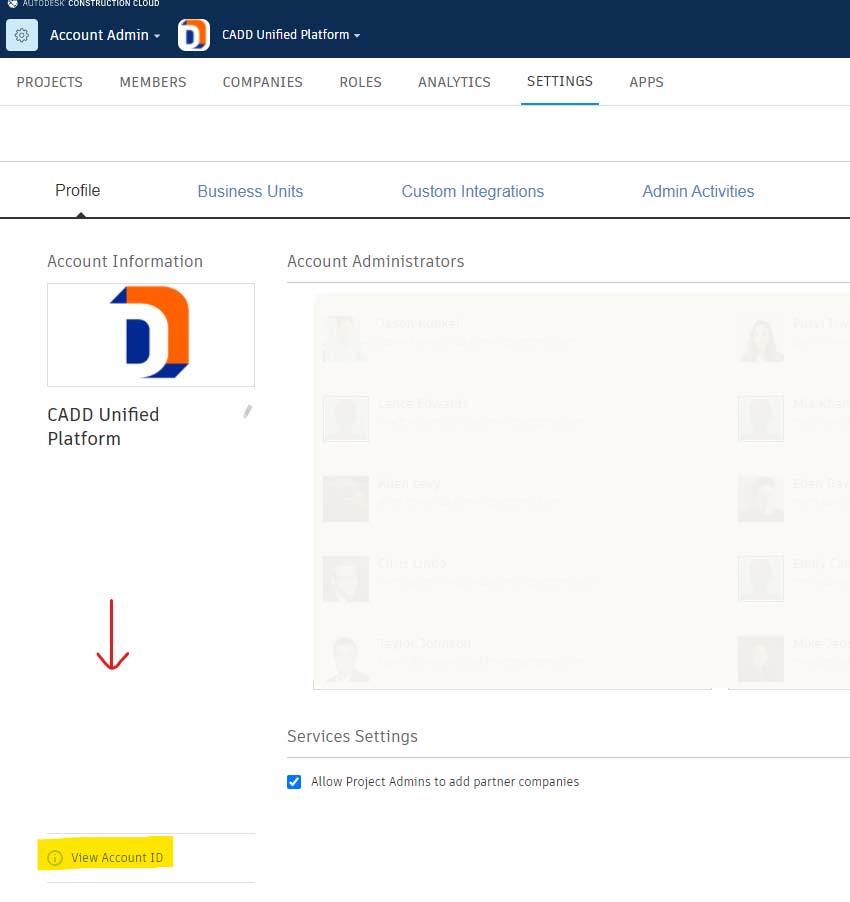Screen dimensions: 850x902
Task: Go to the APPS tab
Action: pos(646,82)
